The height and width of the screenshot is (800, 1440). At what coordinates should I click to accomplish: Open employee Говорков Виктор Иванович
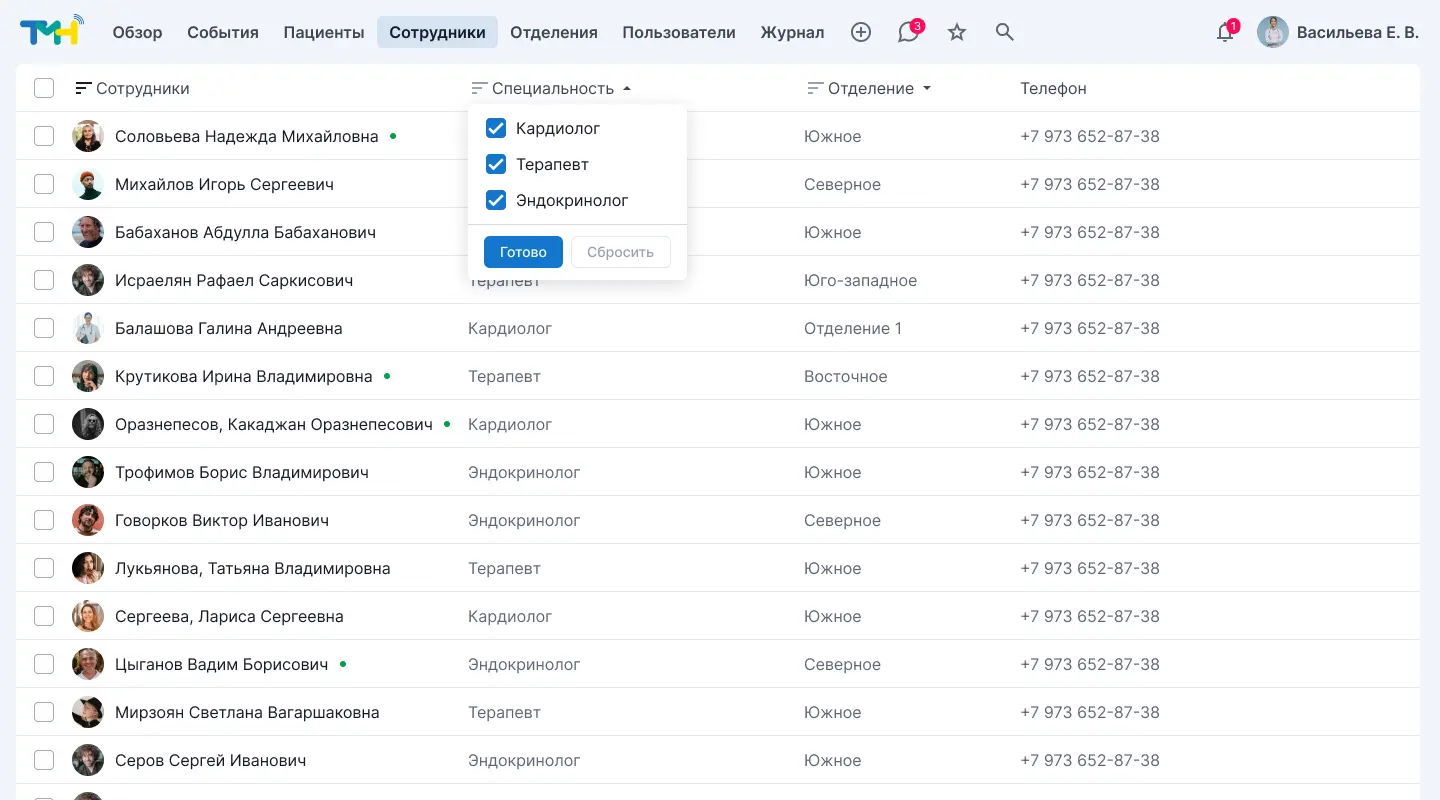pos(222,520)
